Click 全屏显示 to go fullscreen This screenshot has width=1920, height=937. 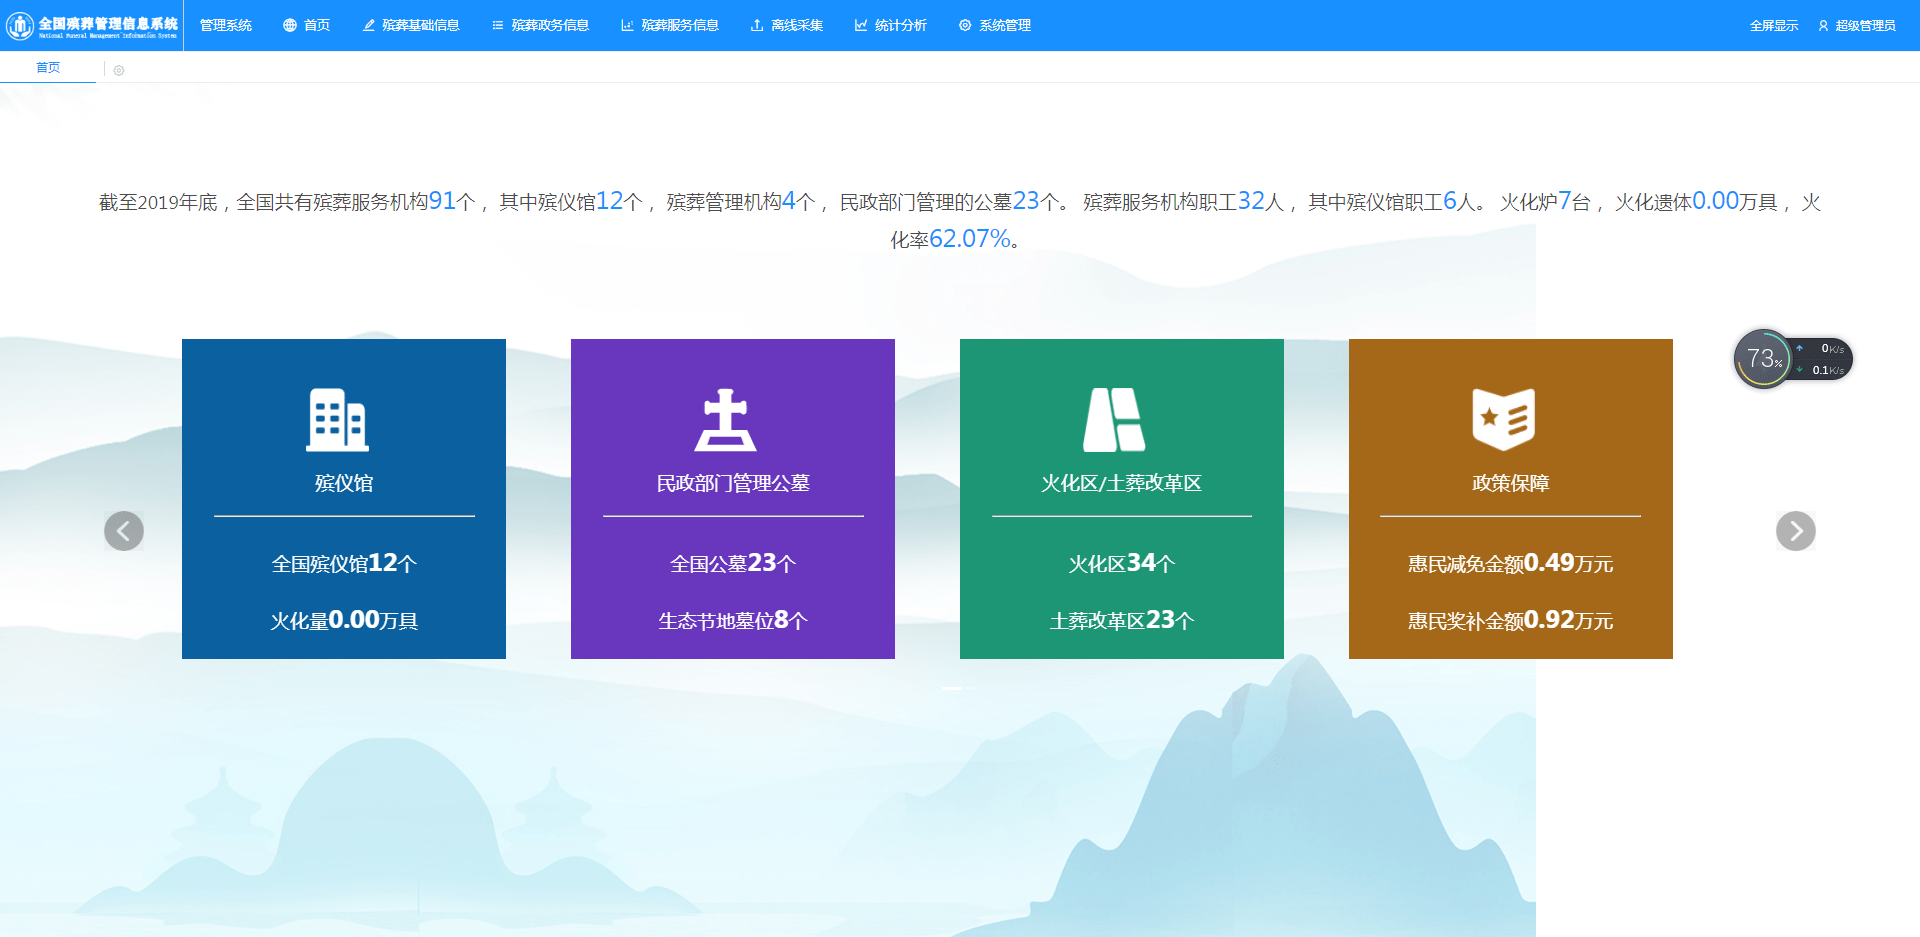click(x=1774, y=25)
